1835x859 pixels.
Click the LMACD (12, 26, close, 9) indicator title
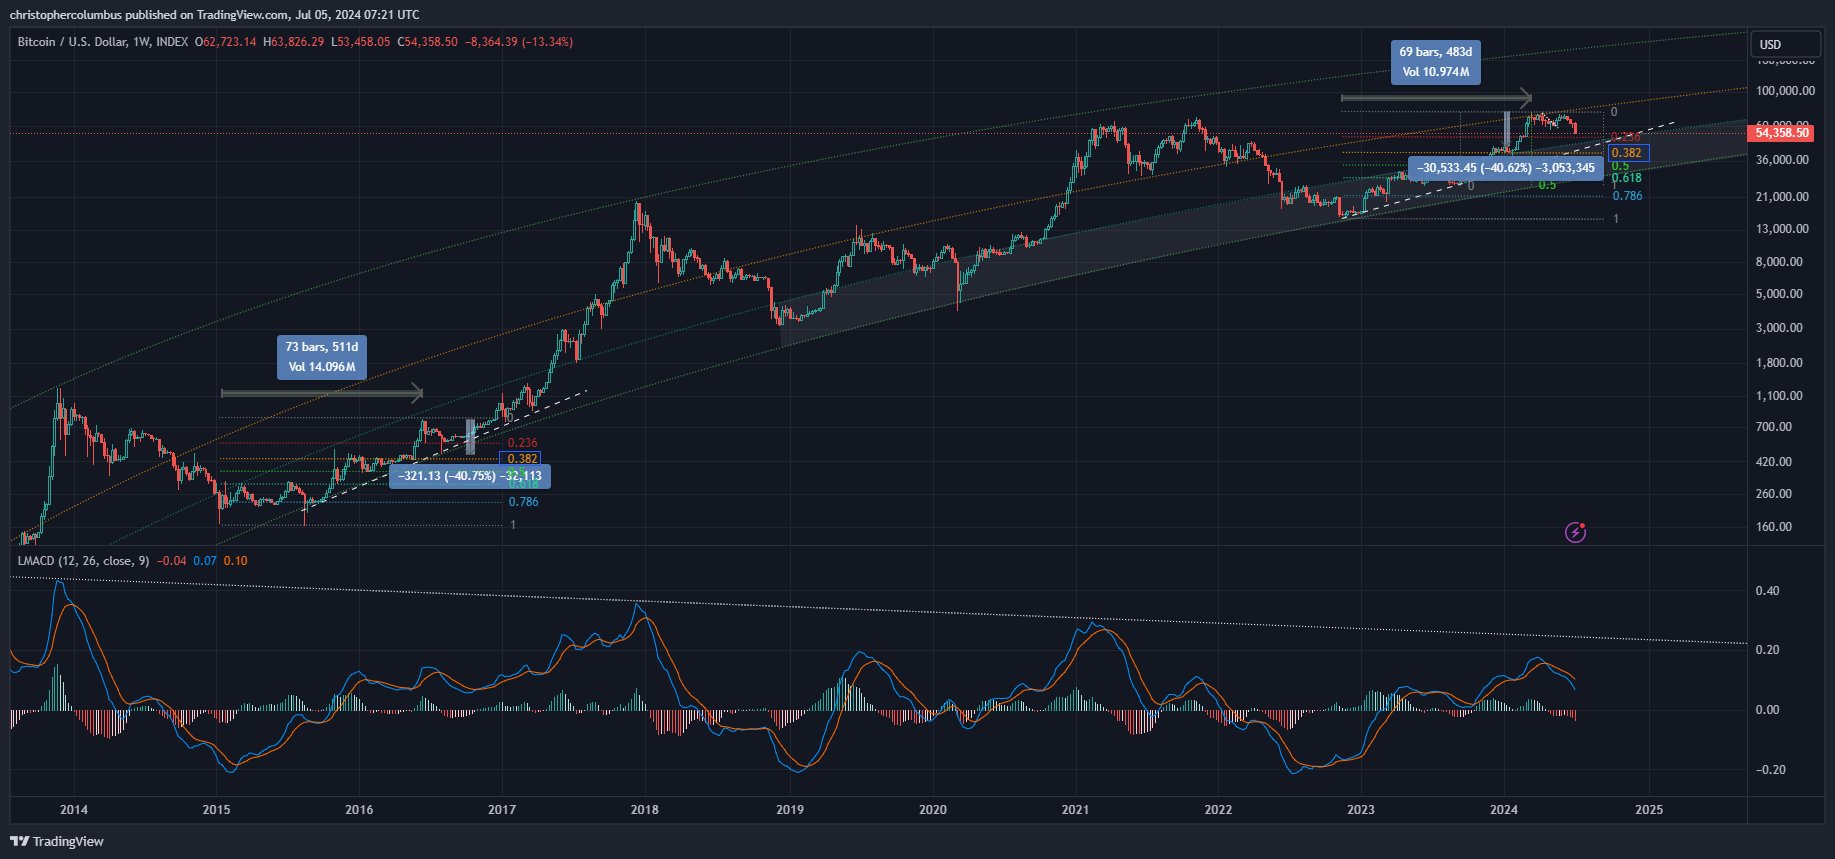click(x=83, y=561)
